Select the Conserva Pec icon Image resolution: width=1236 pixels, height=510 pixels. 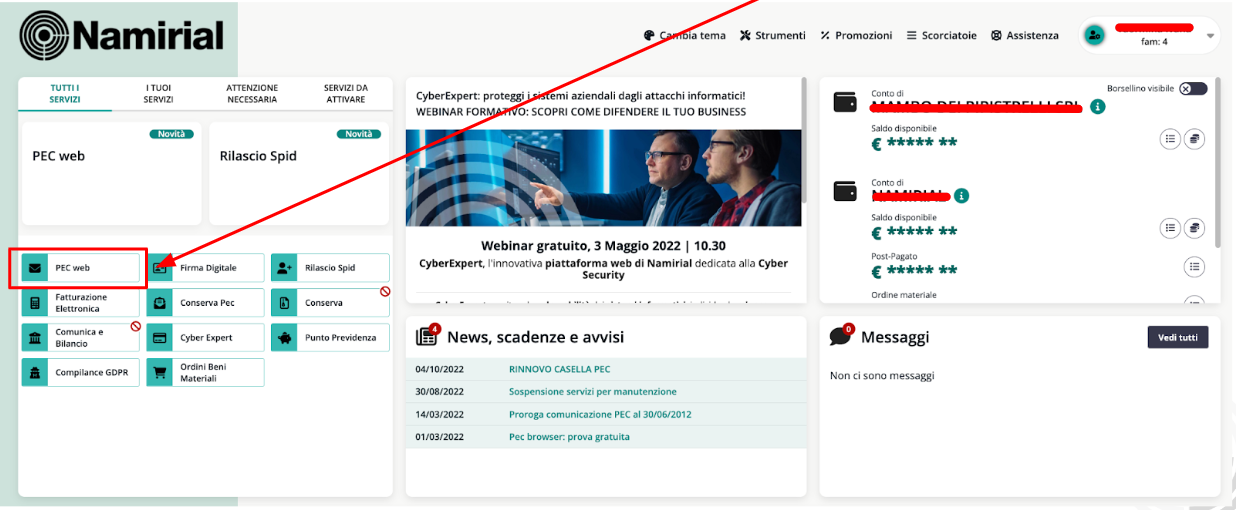tap(160, 303)
